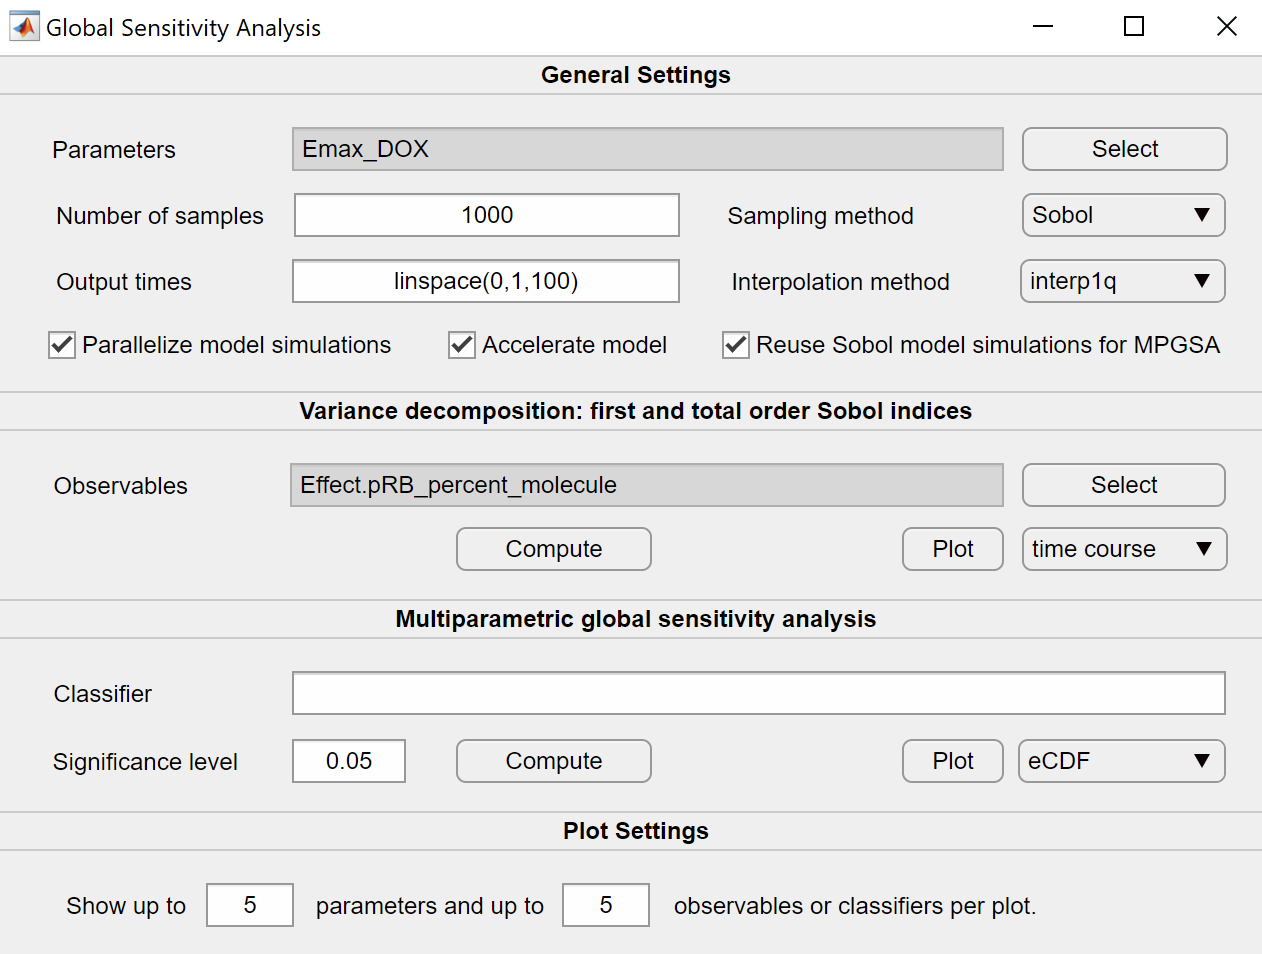Click the MATLAB icon in title bar
Screen dimensions: 1262x954
24,27
